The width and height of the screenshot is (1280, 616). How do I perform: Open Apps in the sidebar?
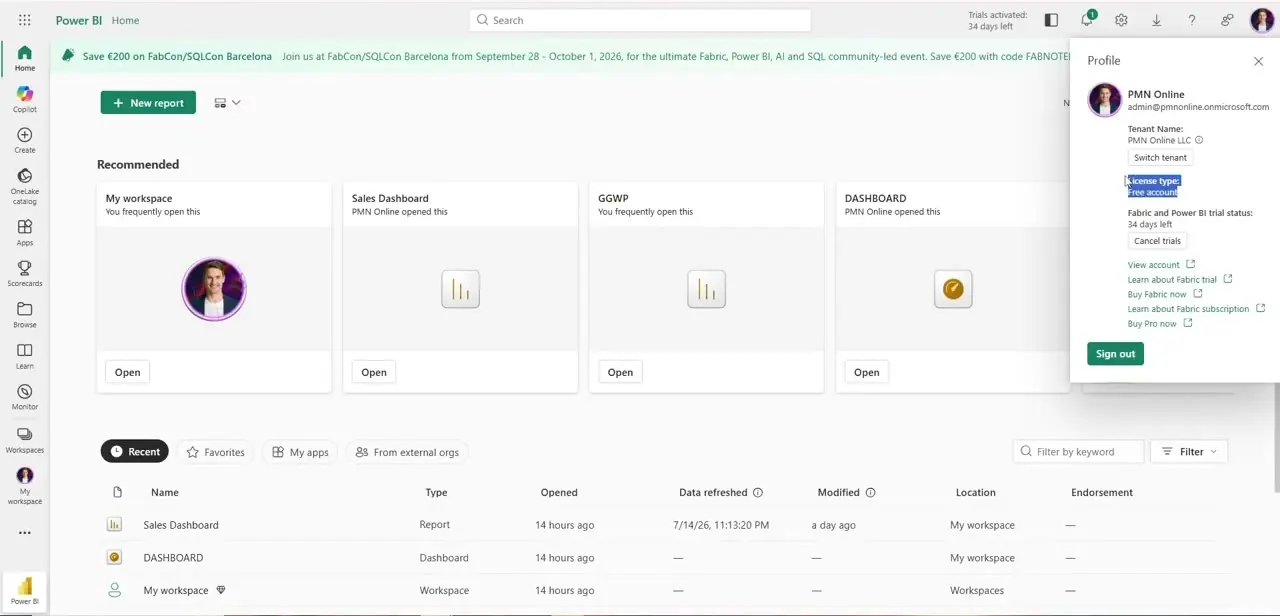[x=24, y=233]
